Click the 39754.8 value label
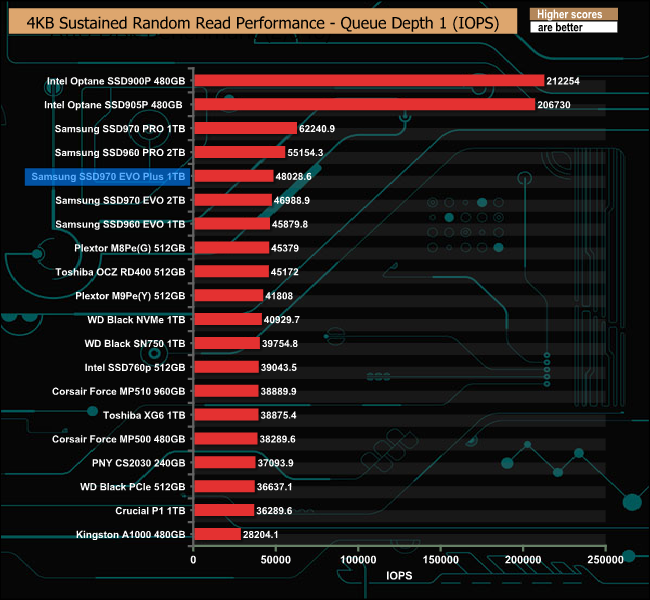This screenshot has height=600, width=650. pos(280,344)
